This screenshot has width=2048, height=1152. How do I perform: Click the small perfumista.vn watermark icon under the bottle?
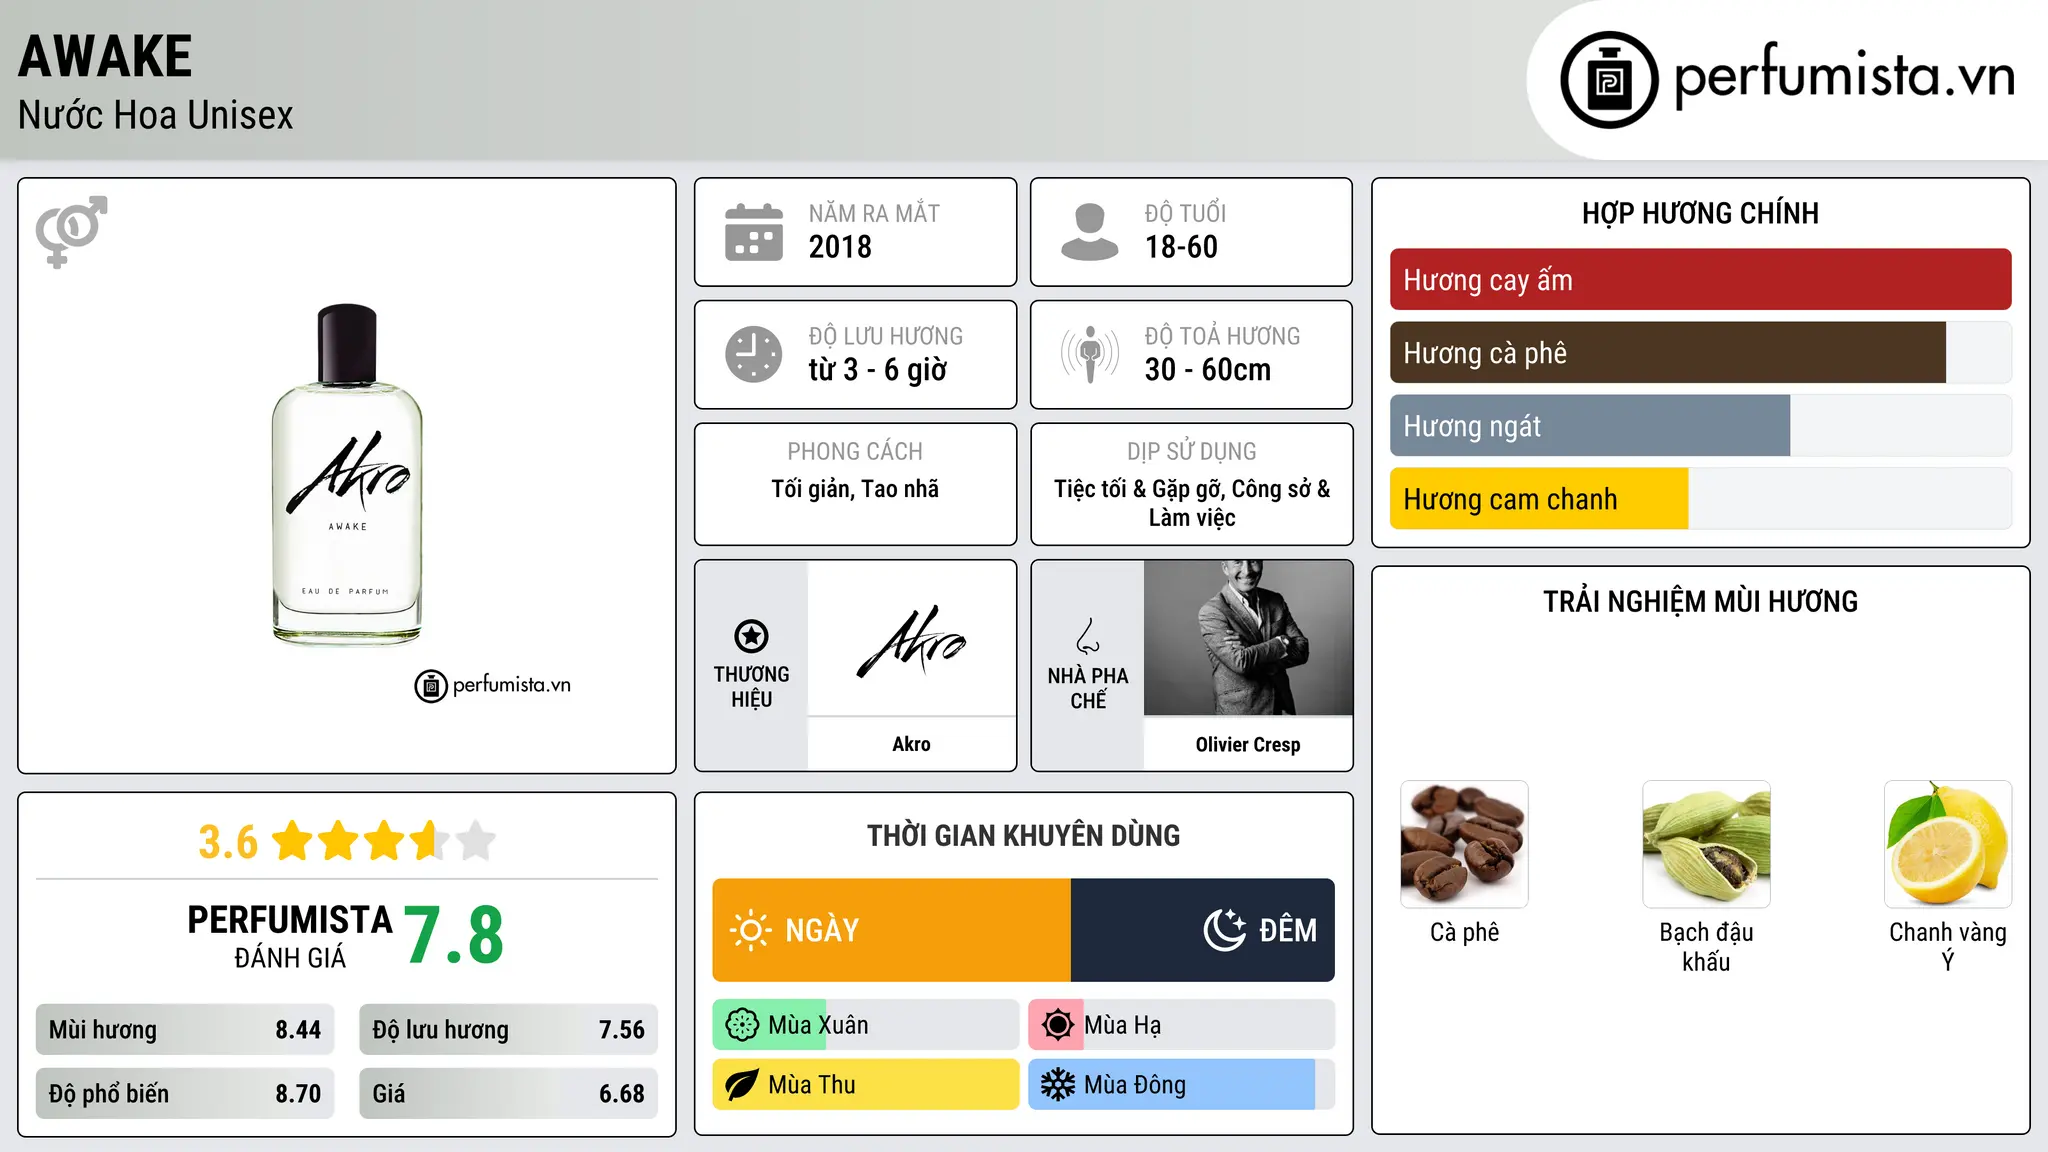tap(431, 686)
